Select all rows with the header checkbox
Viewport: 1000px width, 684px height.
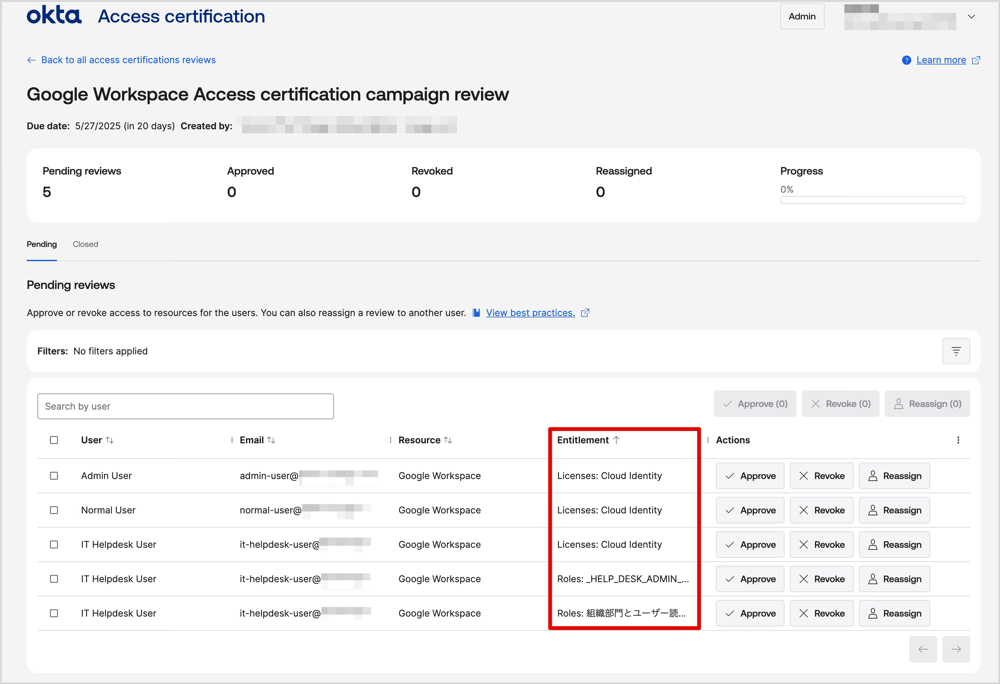54,440
